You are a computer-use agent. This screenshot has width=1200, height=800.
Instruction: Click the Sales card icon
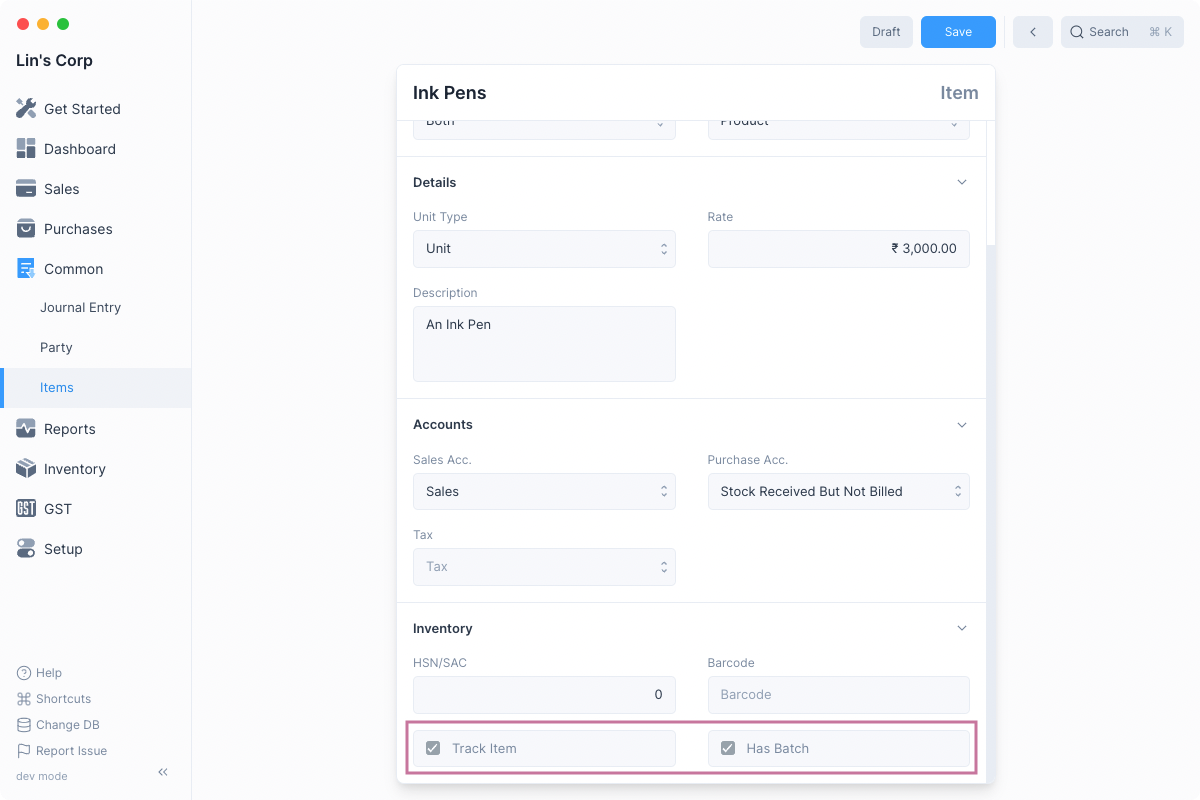26,189
